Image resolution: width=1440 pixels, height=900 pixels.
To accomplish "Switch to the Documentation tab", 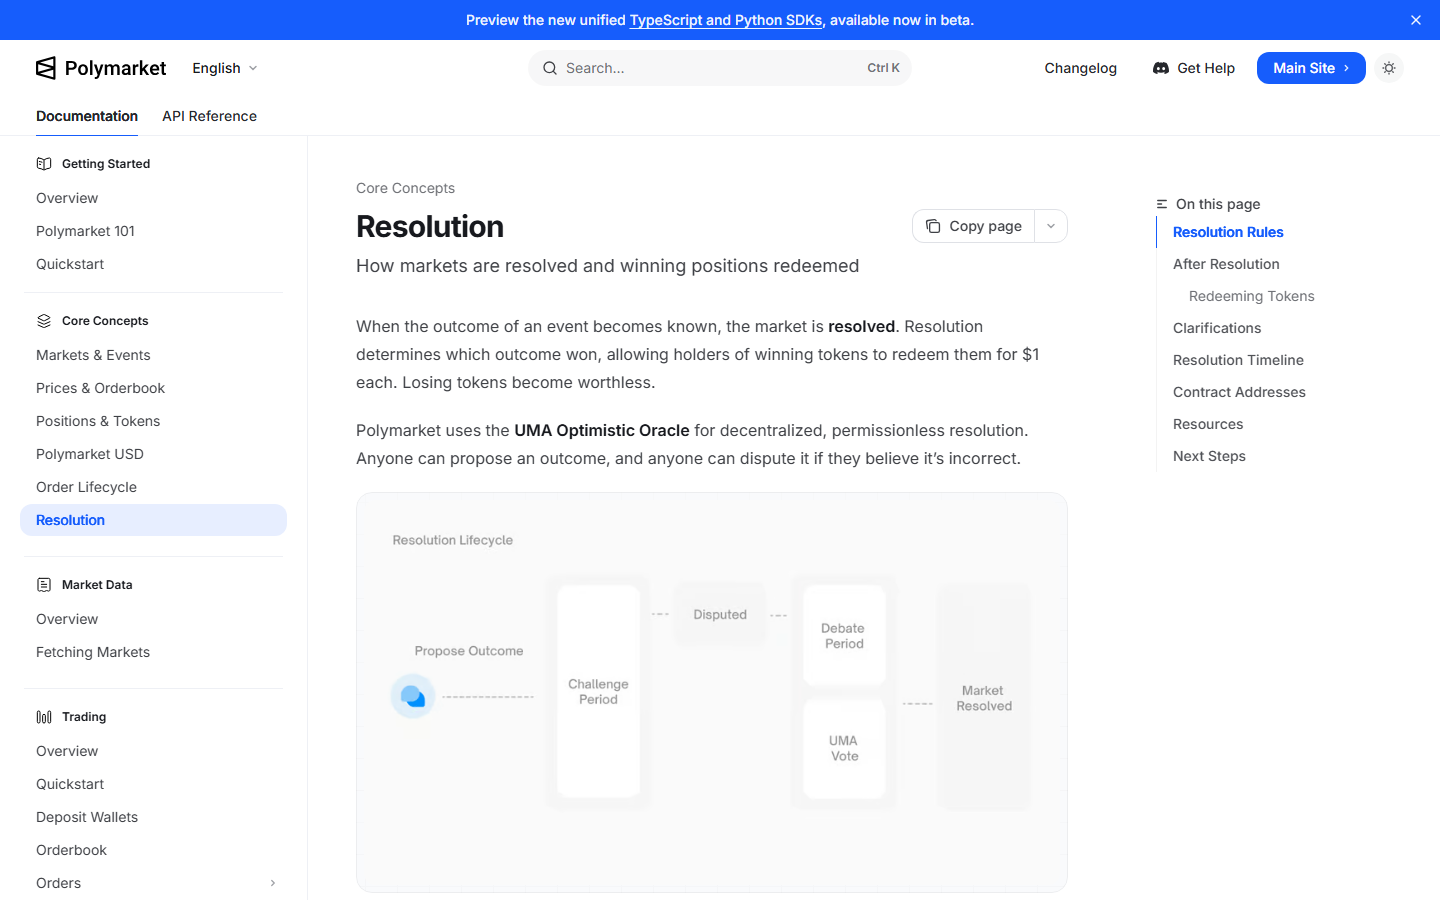I will pos(87,116).
